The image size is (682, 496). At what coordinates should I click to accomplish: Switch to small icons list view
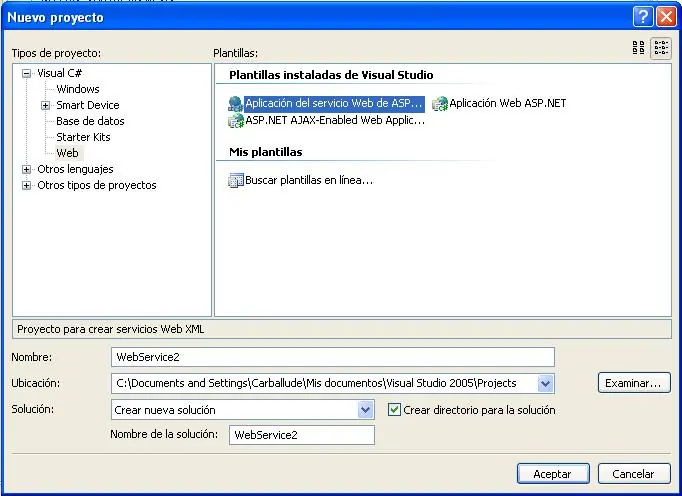click(x=661, y=48)
